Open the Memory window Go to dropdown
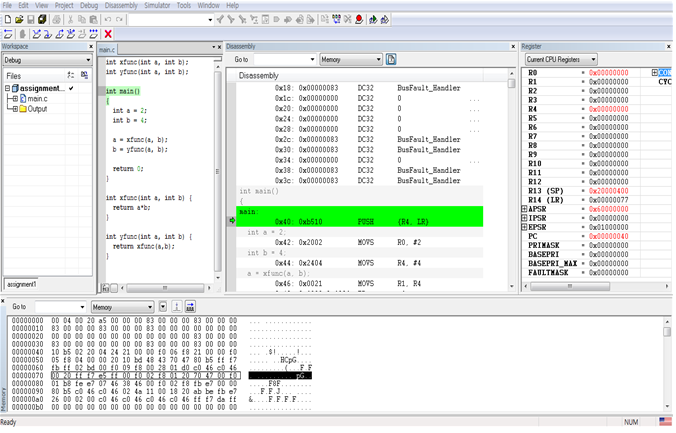This screenshot has height=433, width=676. click(82, 307)
